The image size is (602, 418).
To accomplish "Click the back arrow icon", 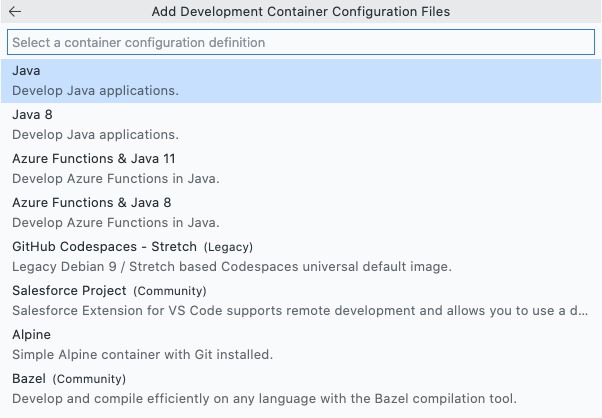I will [x=15, y=12].
